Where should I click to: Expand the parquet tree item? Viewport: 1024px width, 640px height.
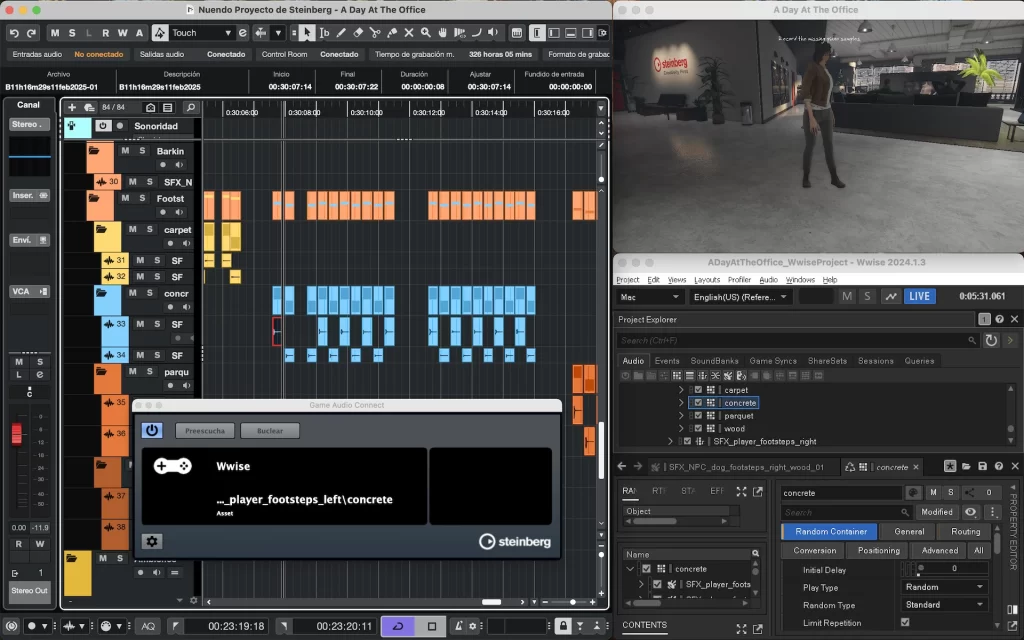(682, 416)
